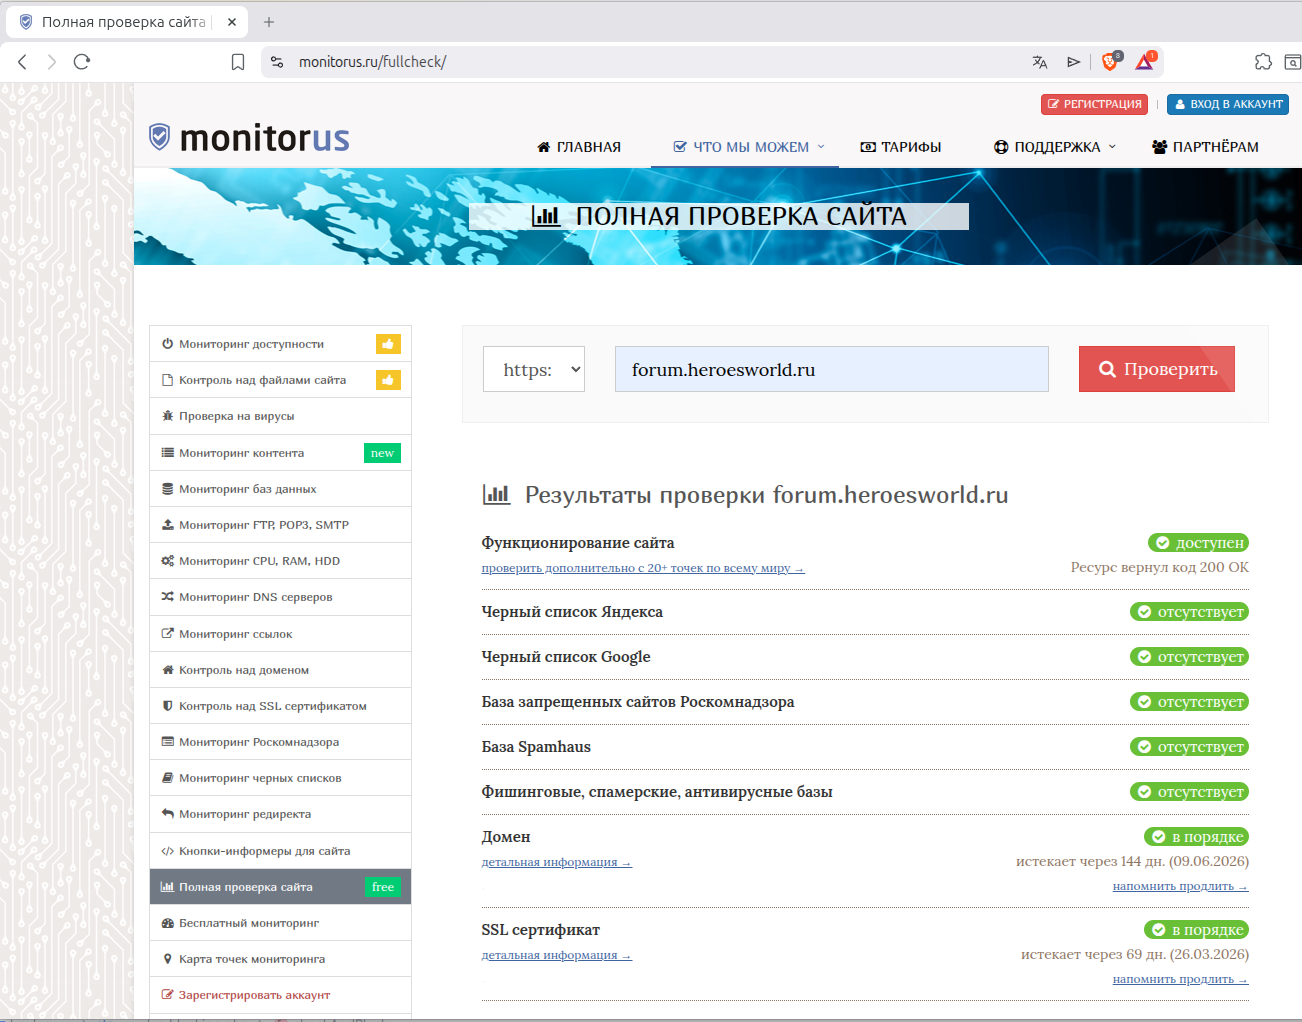
Task: Click the browser back arrow
Action: click(x=22, y=62)
